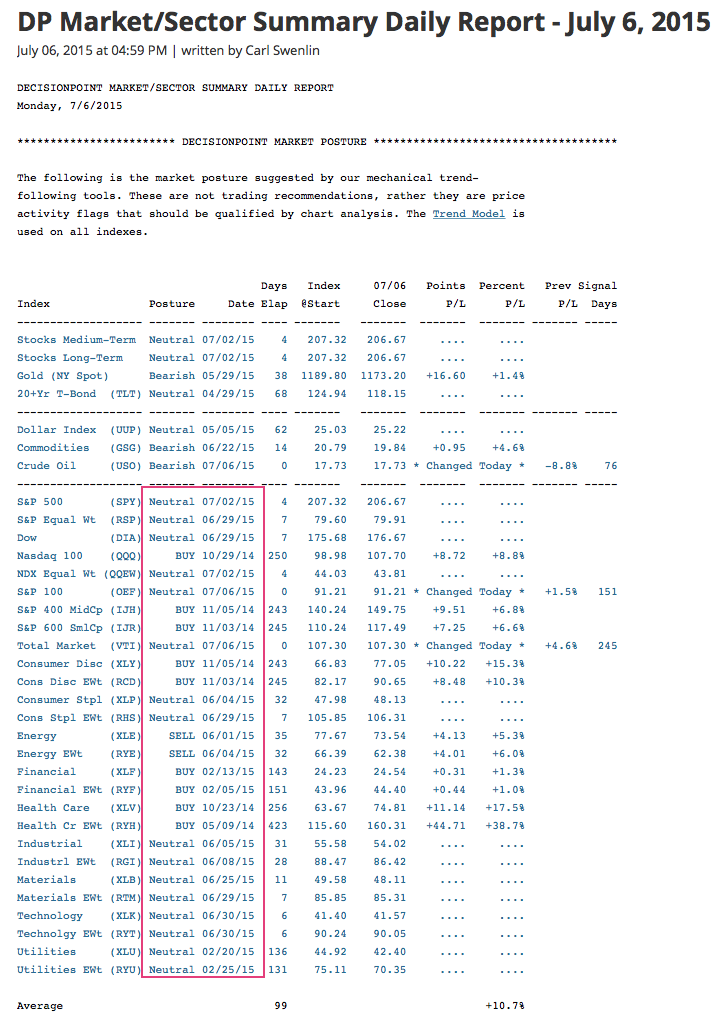Click the Average row label
The height and width of the screenshot is (1028, 725).
click(x=40, y=1006)
